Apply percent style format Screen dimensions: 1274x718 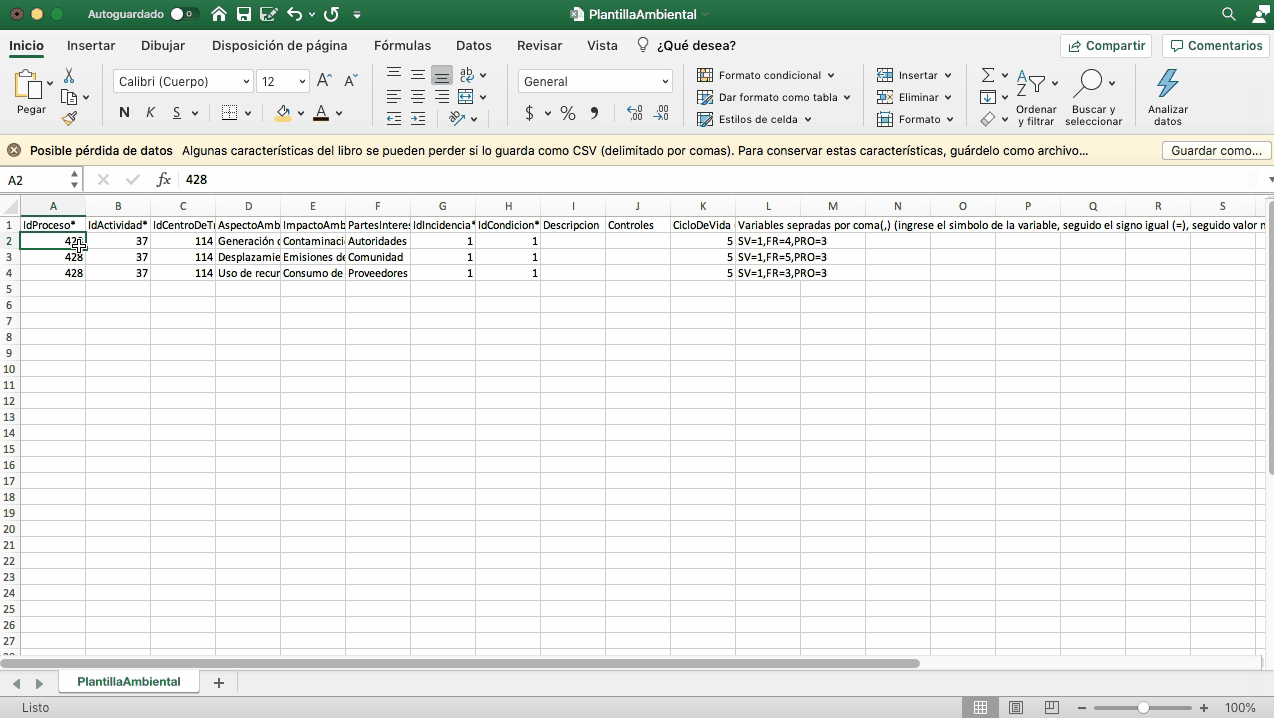point(568,113)
